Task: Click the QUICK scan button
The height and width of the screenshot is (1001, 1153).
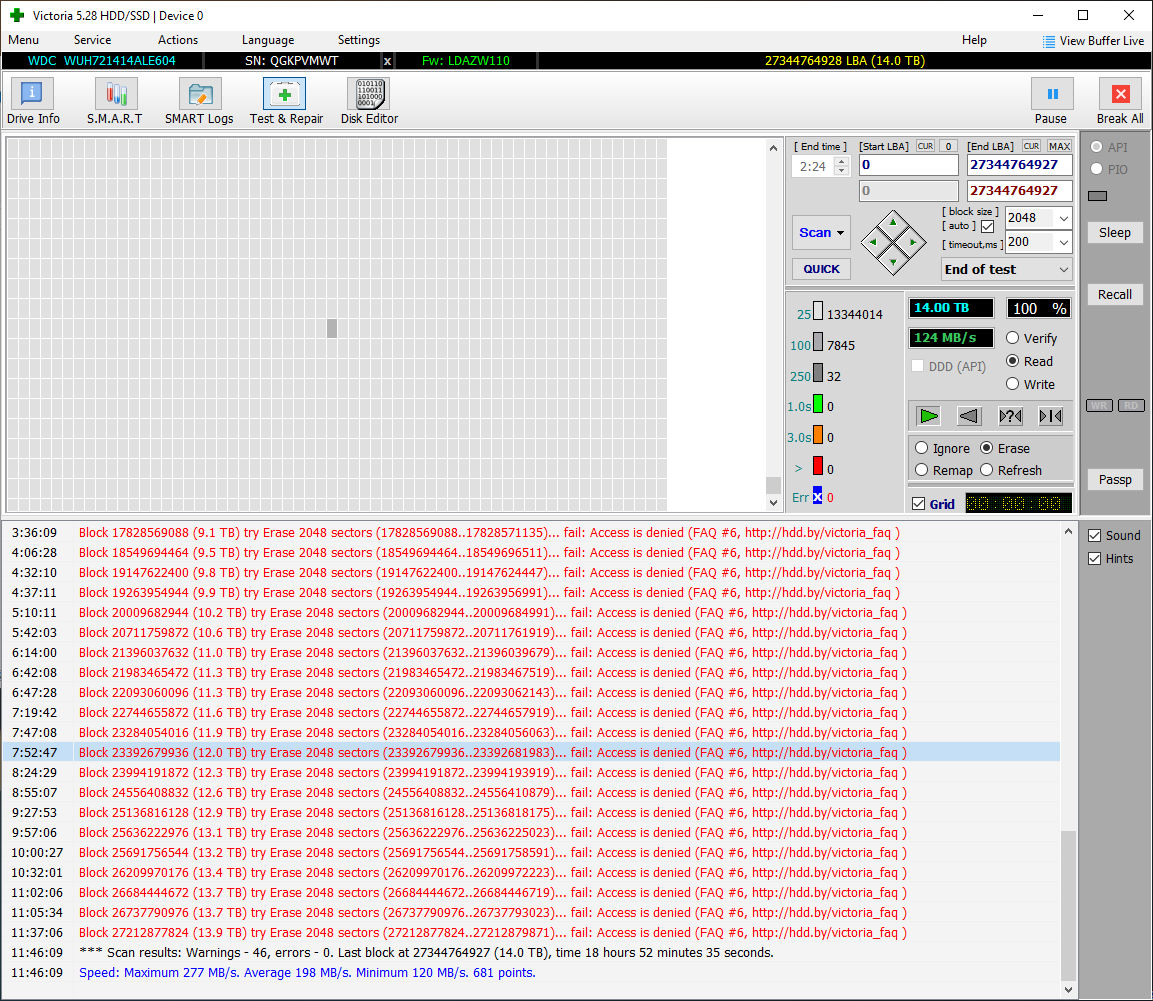Action: 821,269
